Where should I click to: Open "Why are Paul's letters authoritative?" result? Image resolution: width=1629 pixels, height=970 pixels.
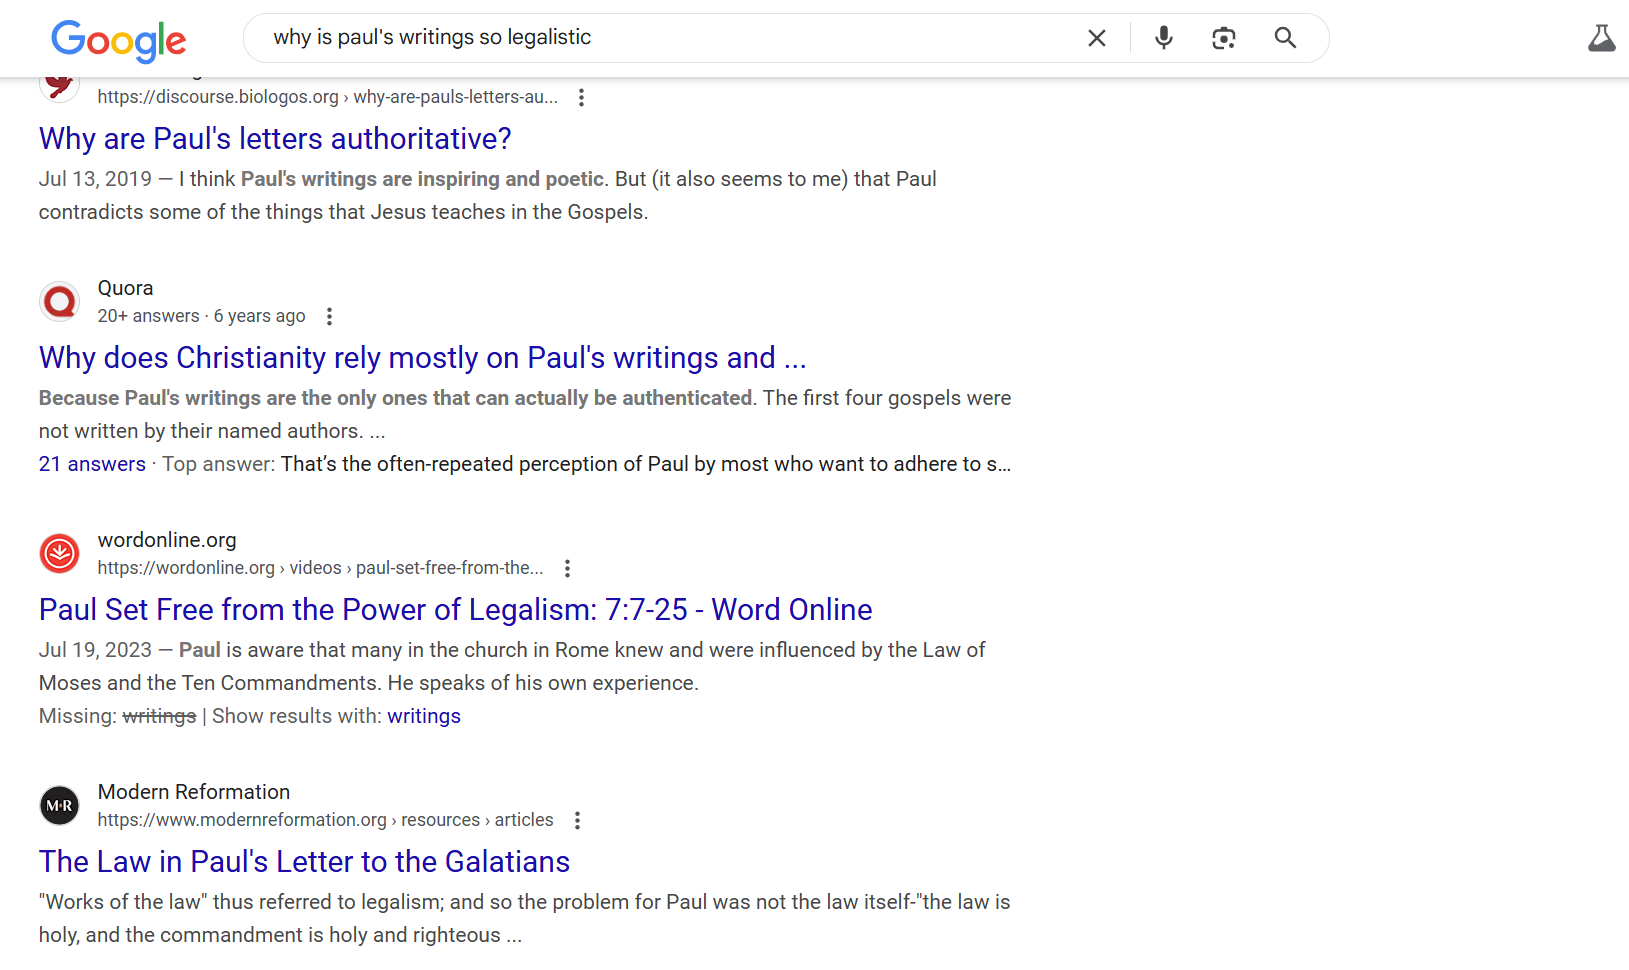point(275,138)
